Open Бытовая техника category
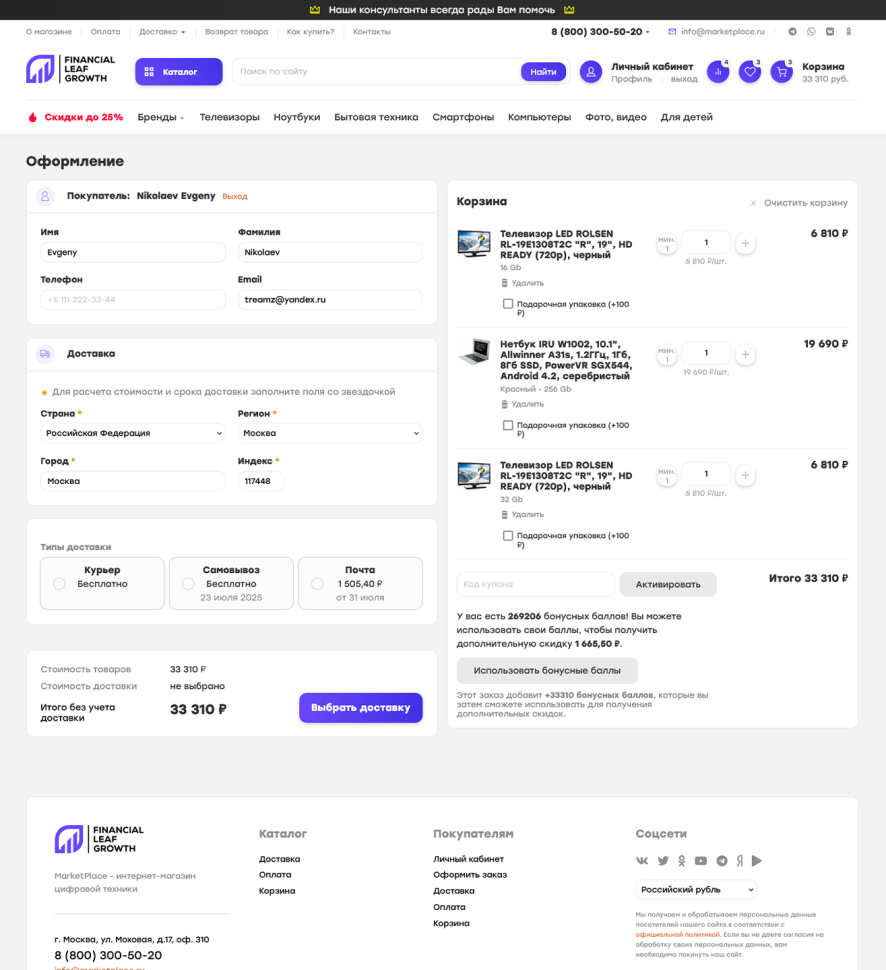Screen dimensions: 886x970 coord(376,117)
